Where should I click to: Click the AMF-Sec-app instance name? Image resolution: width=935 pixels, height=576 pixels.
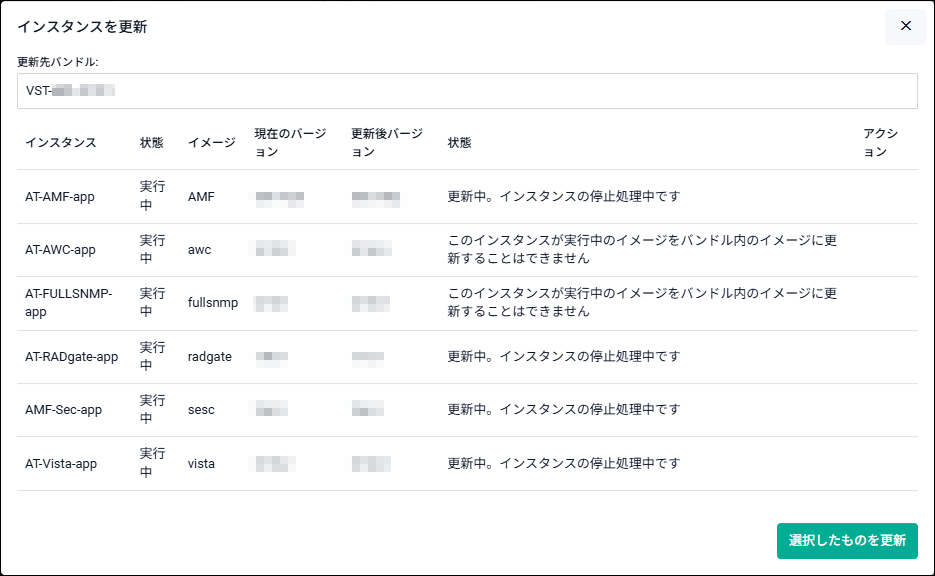coord(63,410)
